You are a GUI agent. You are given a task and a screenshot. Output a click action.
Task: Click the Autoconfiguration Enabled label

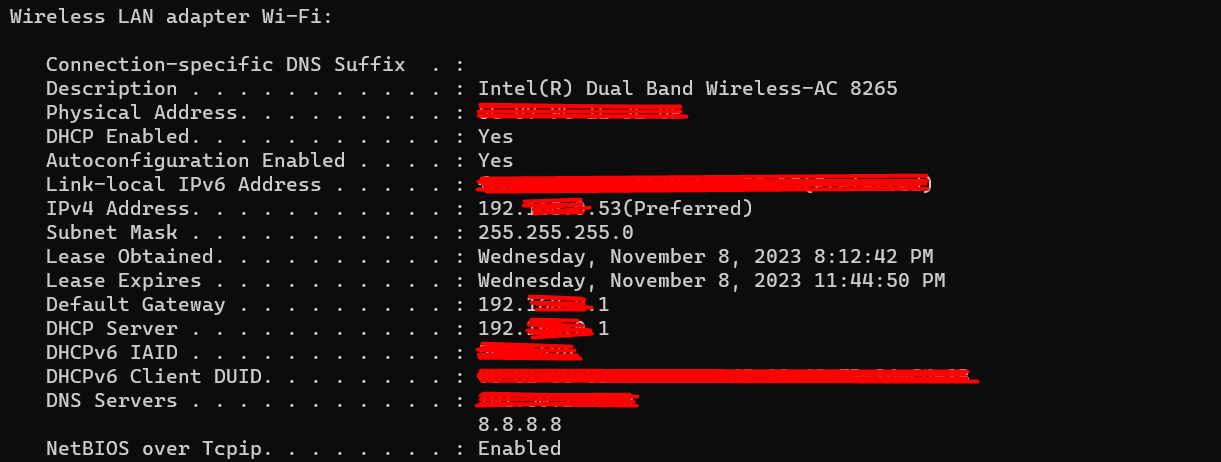195,161
